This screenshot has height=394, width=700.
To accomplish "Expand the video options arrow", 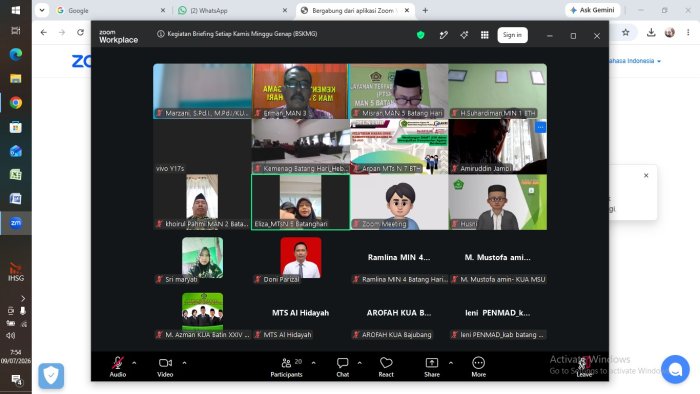I will [184, 363].
